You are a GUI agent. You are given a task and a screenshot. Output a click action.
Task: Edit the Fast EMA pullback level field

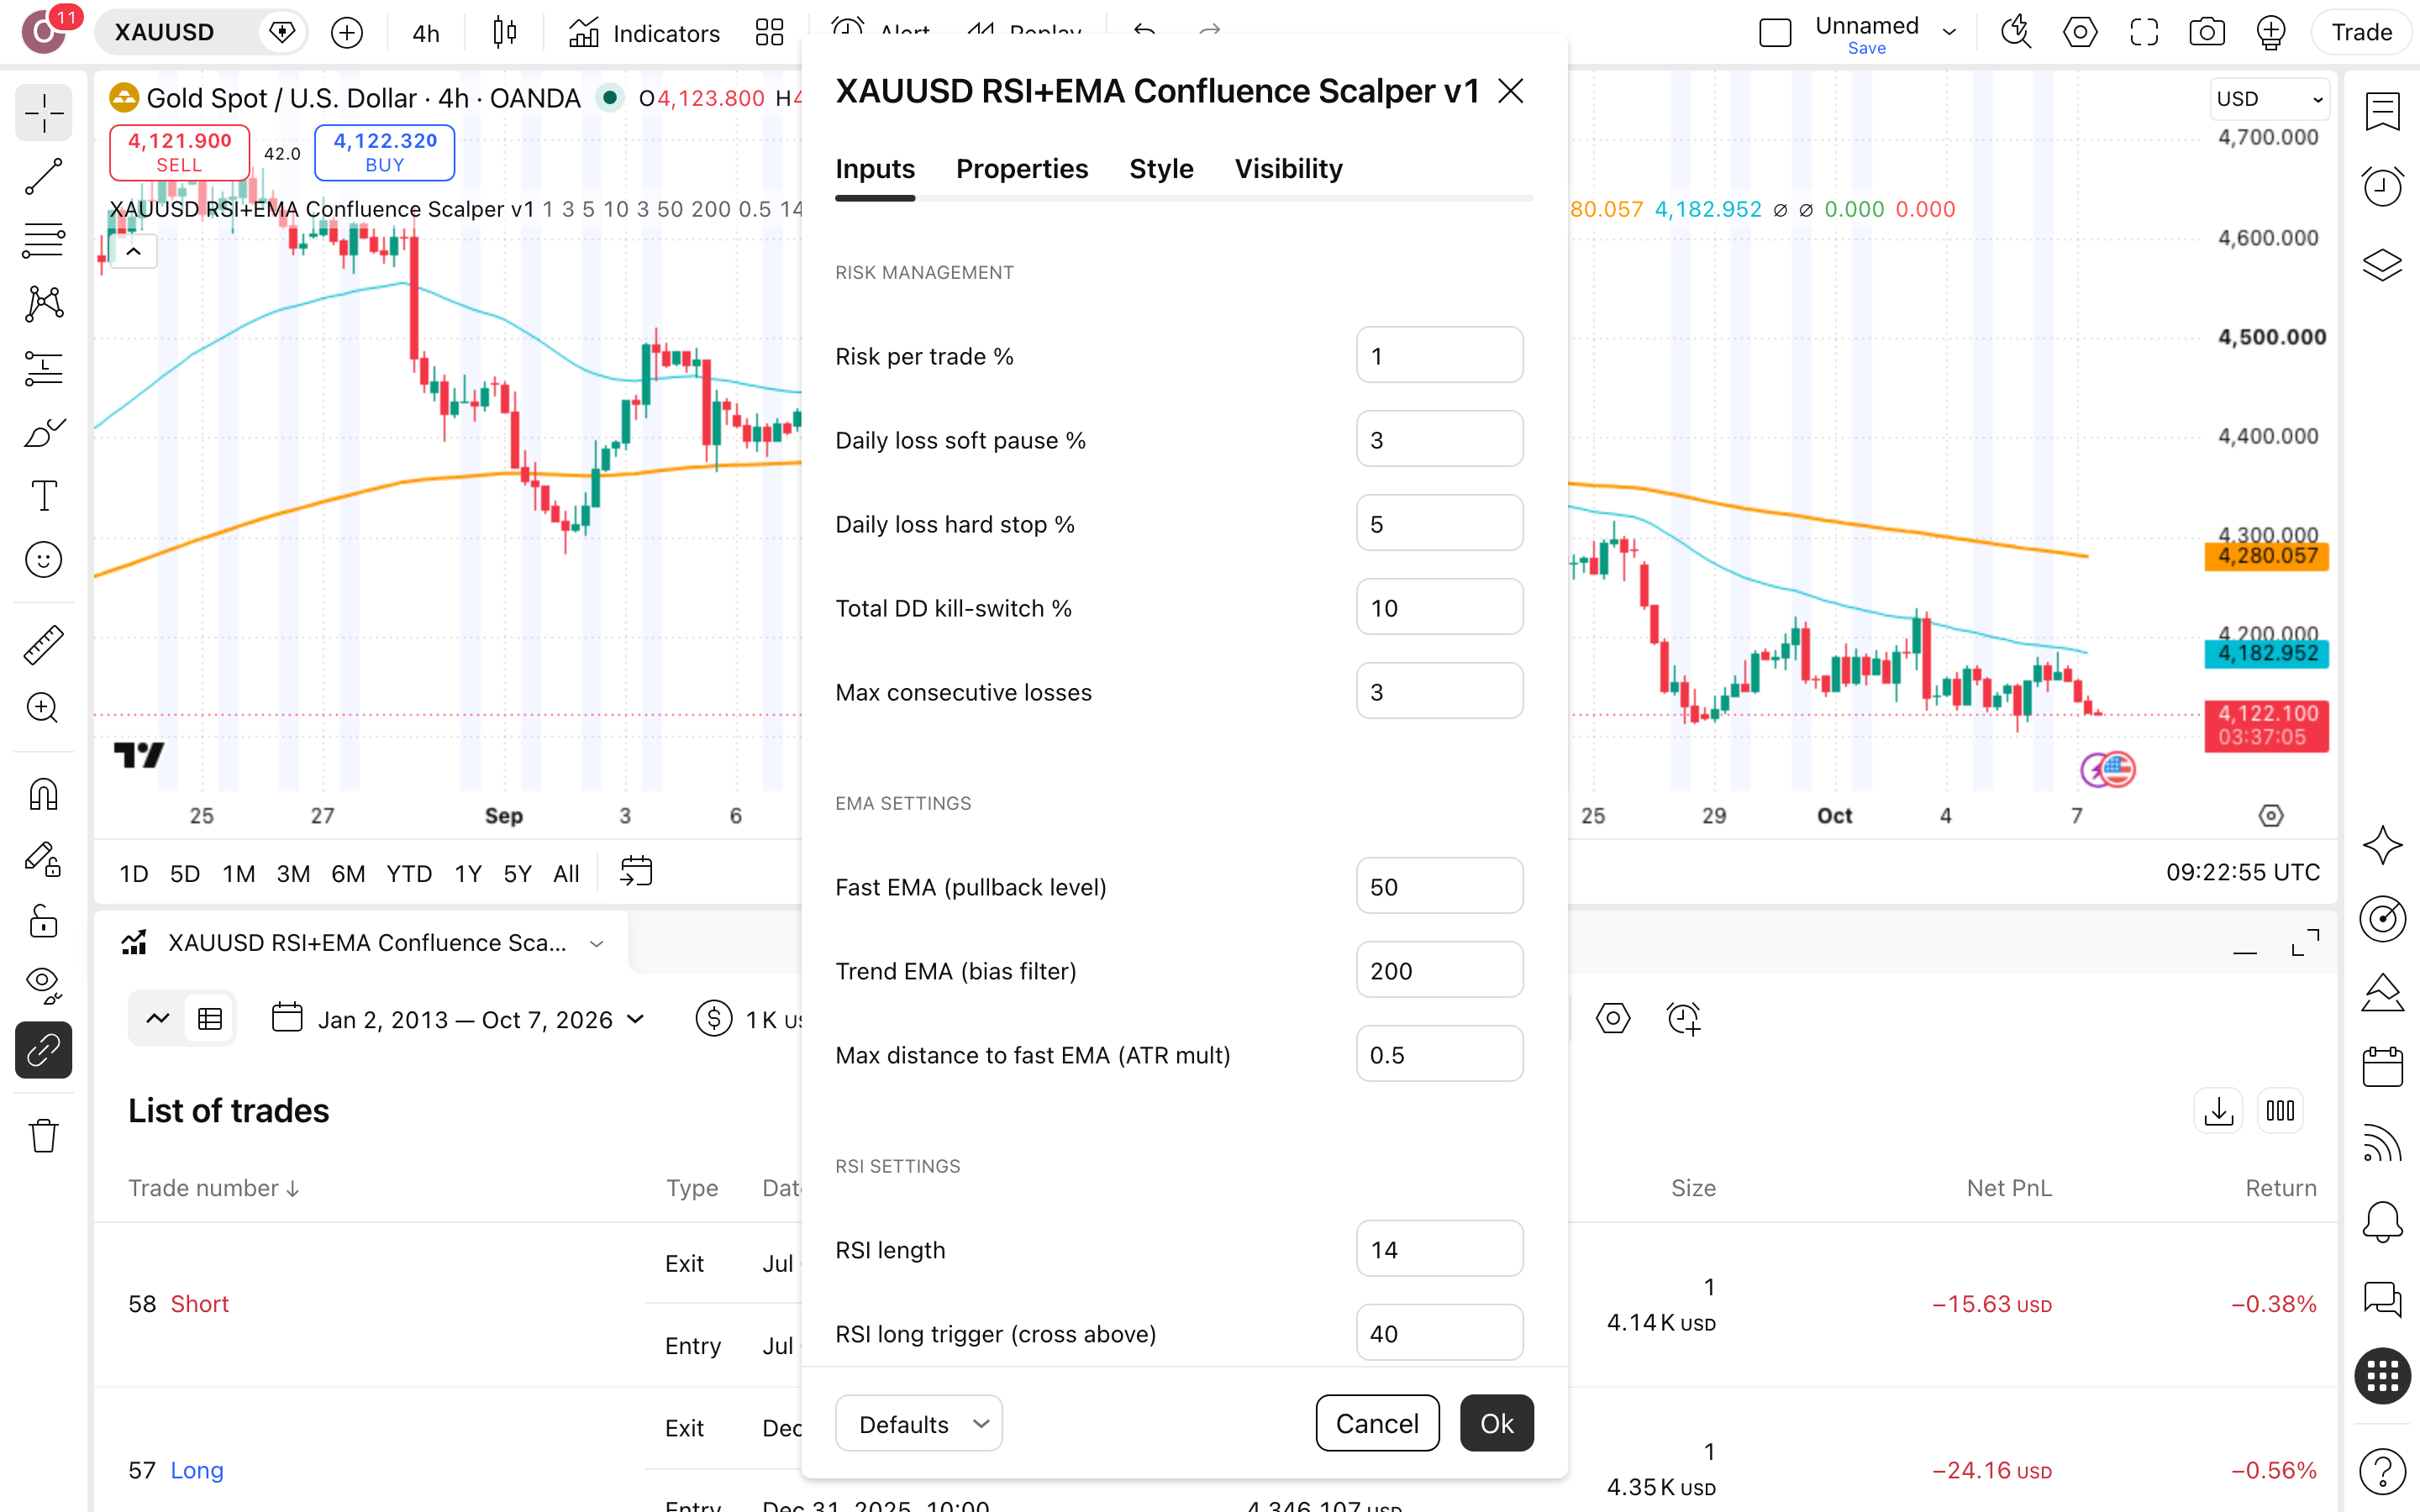(x=1439, y=886)
